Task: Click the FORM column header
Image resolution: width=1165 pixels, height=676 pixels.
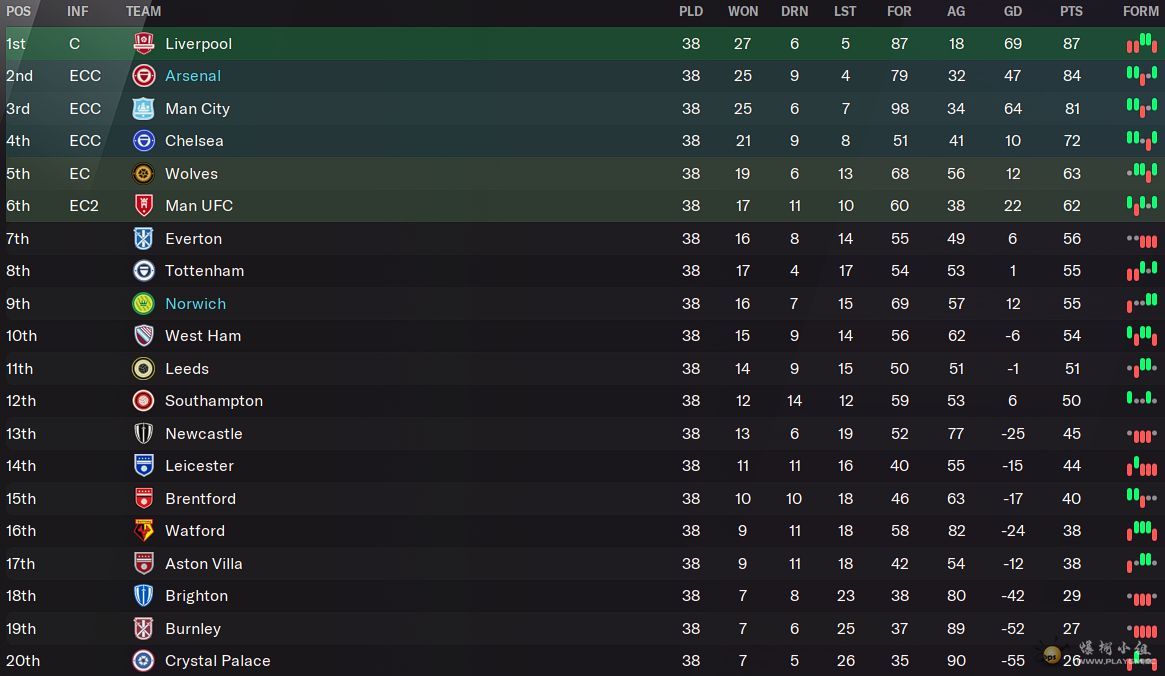Action: (1141, 12)
